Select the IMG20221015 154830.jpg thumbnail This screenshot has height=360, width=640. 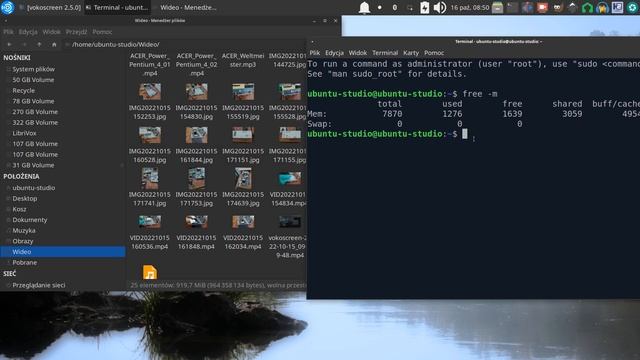(x=196, y=91)
